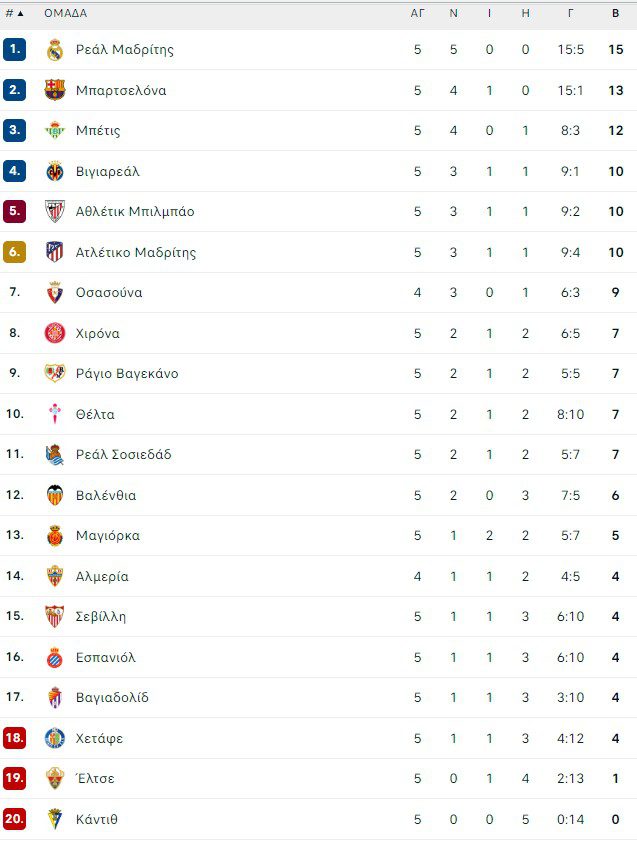The width and height of the screenshot is (637, 848).
Task: Click the Valencia club crest
Action: pos(55,495)
